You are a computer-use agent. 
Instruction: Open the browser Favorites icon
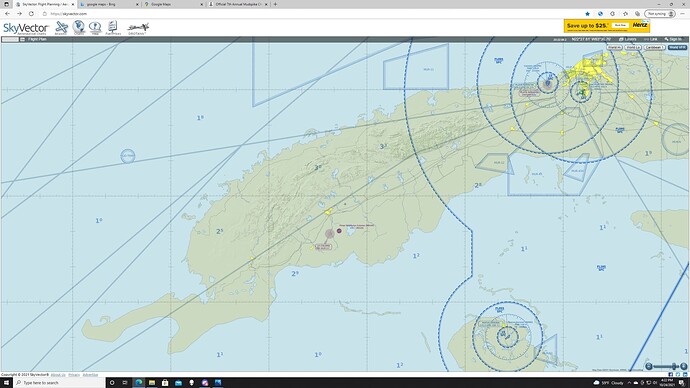click(x=625, y=14)
